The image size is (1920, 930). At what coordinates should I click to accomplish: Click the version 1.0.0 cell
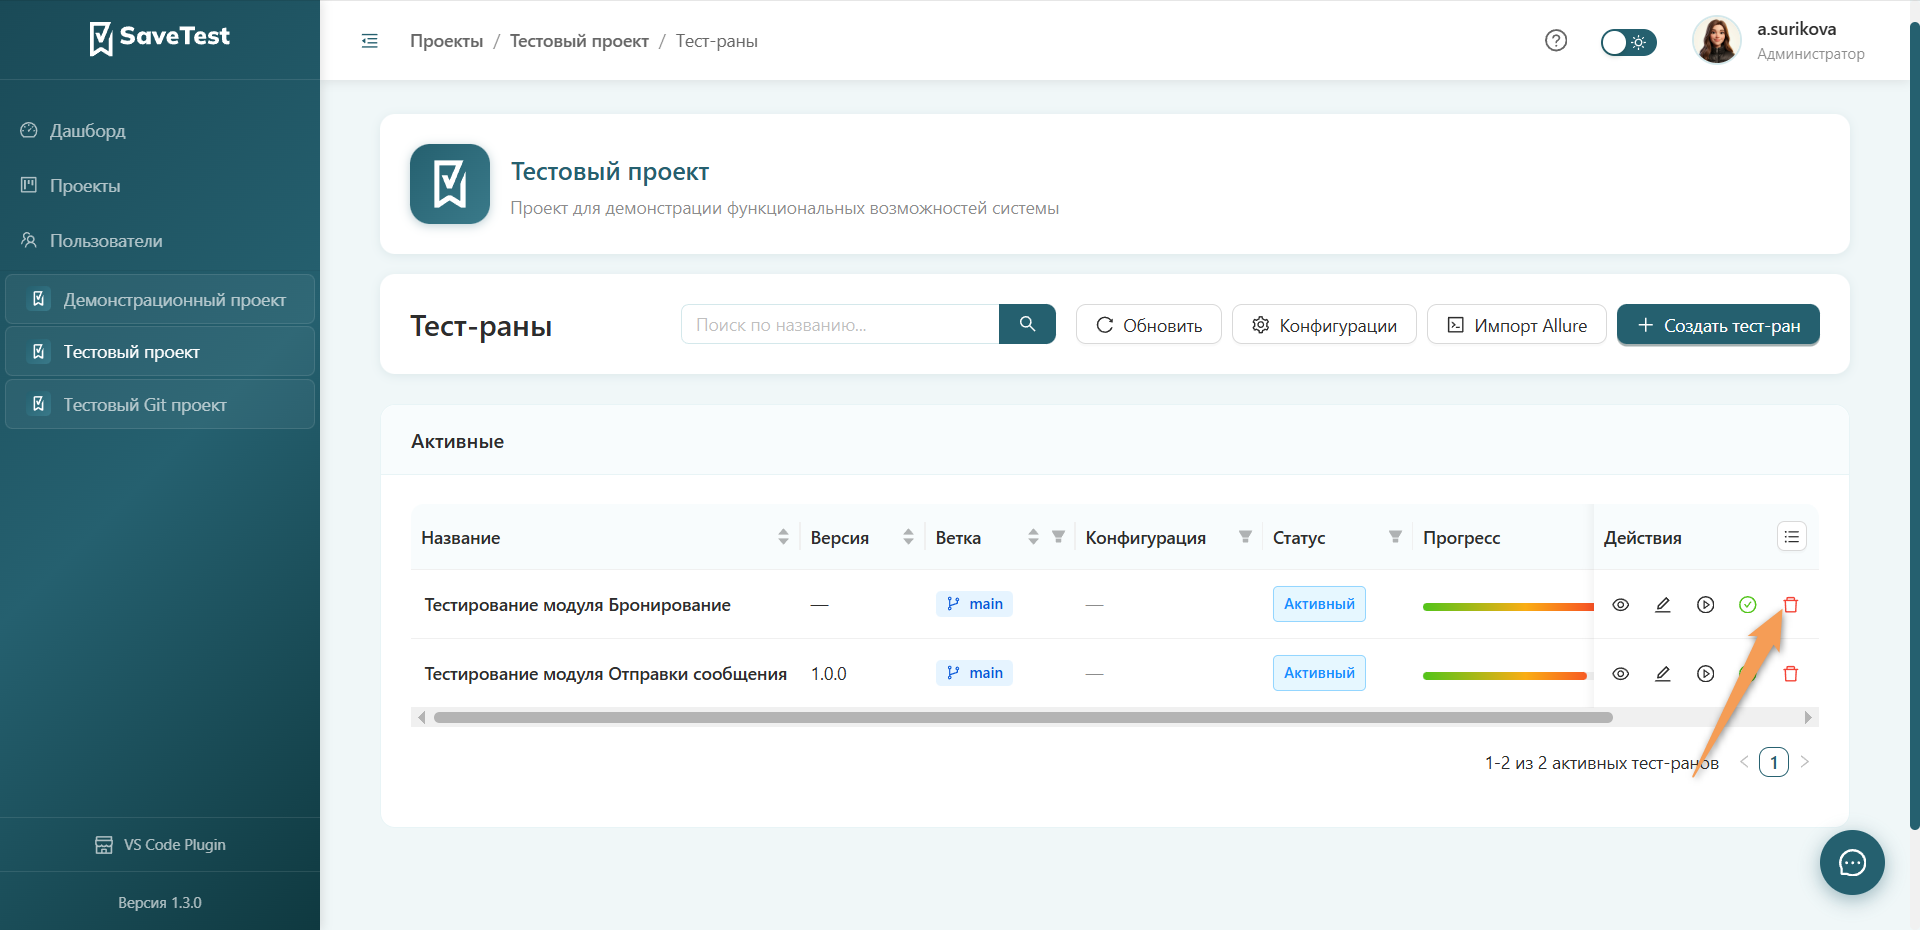[x=829, y=674]
